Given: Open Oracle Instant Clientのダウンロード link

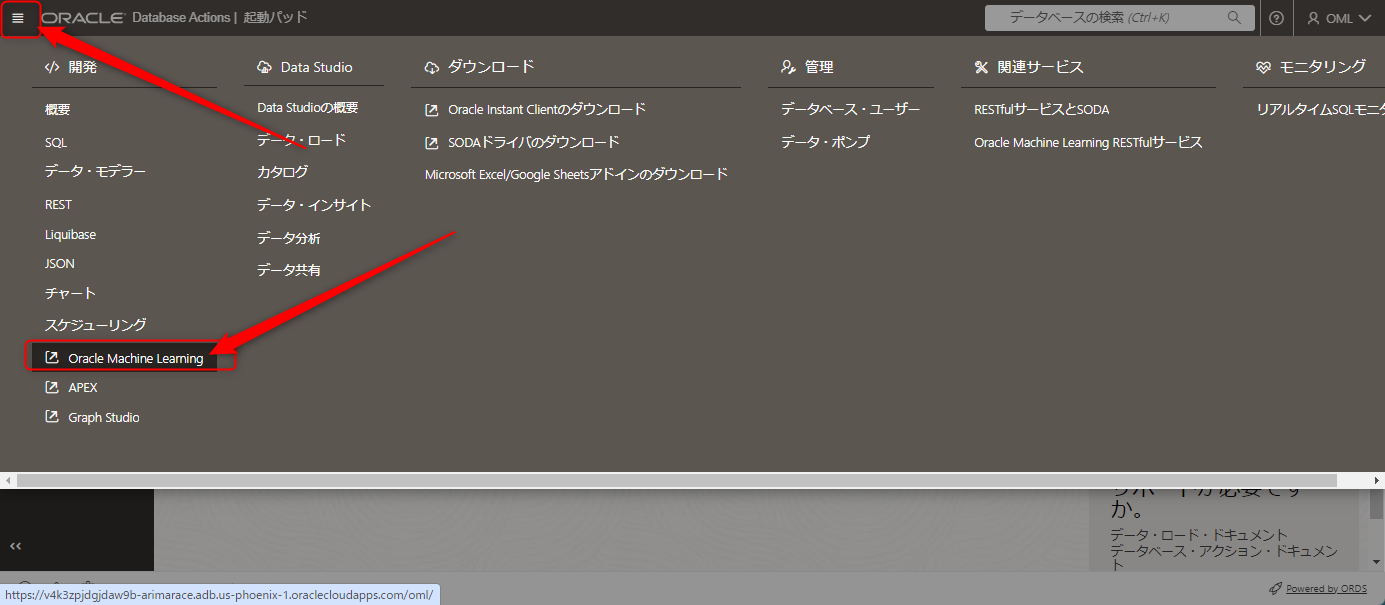Looking at the screenshot, I should [x=547, y=109].
